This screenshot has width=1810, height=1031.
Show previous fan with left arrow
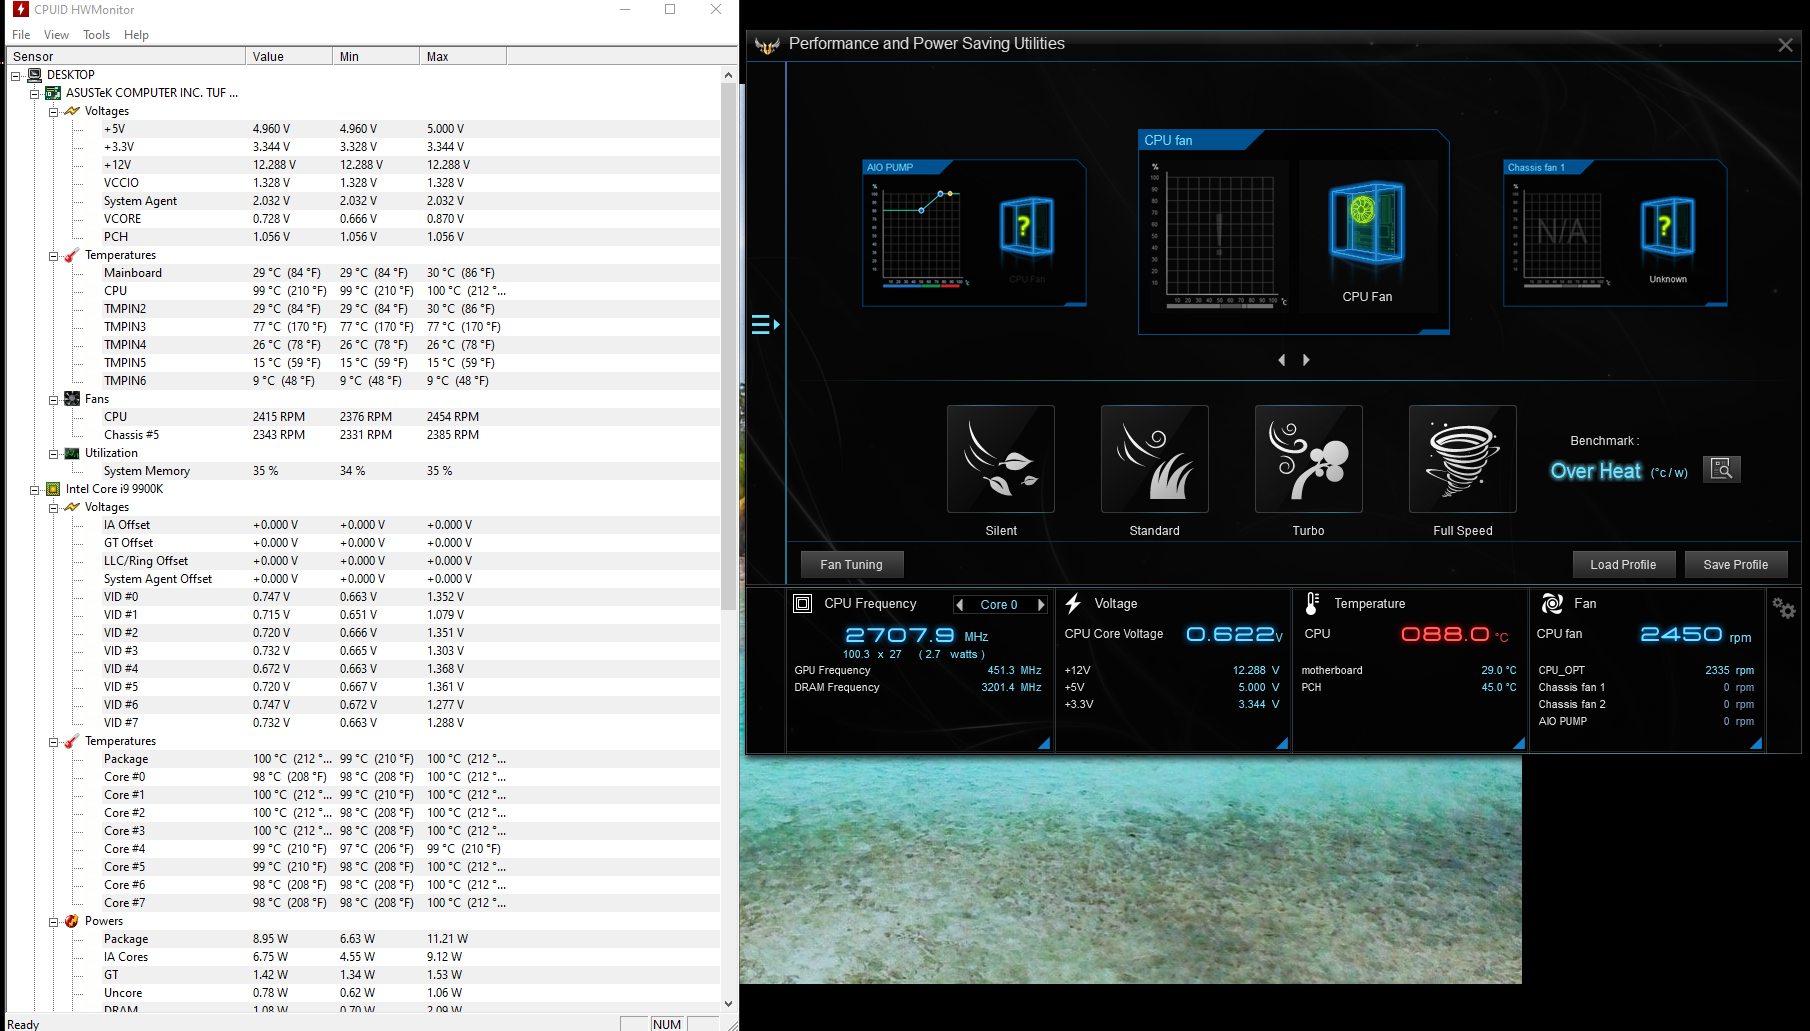(1282, 360)
